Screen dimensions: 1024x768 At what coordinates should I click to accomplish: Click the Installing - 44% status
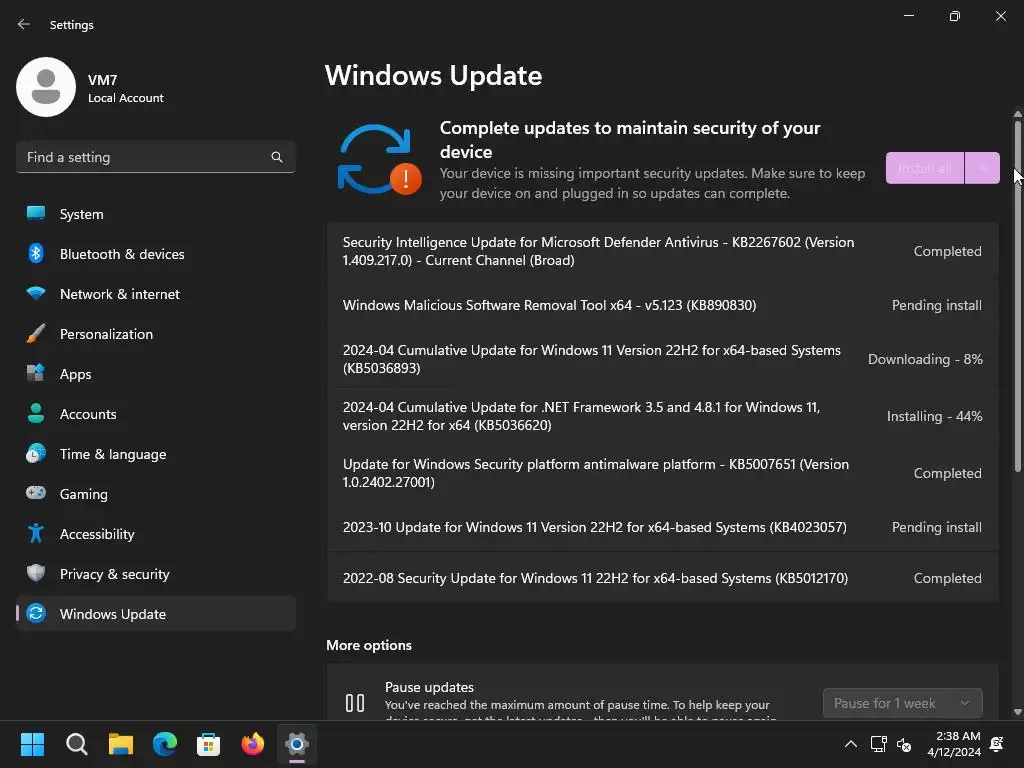coord(935,416)
